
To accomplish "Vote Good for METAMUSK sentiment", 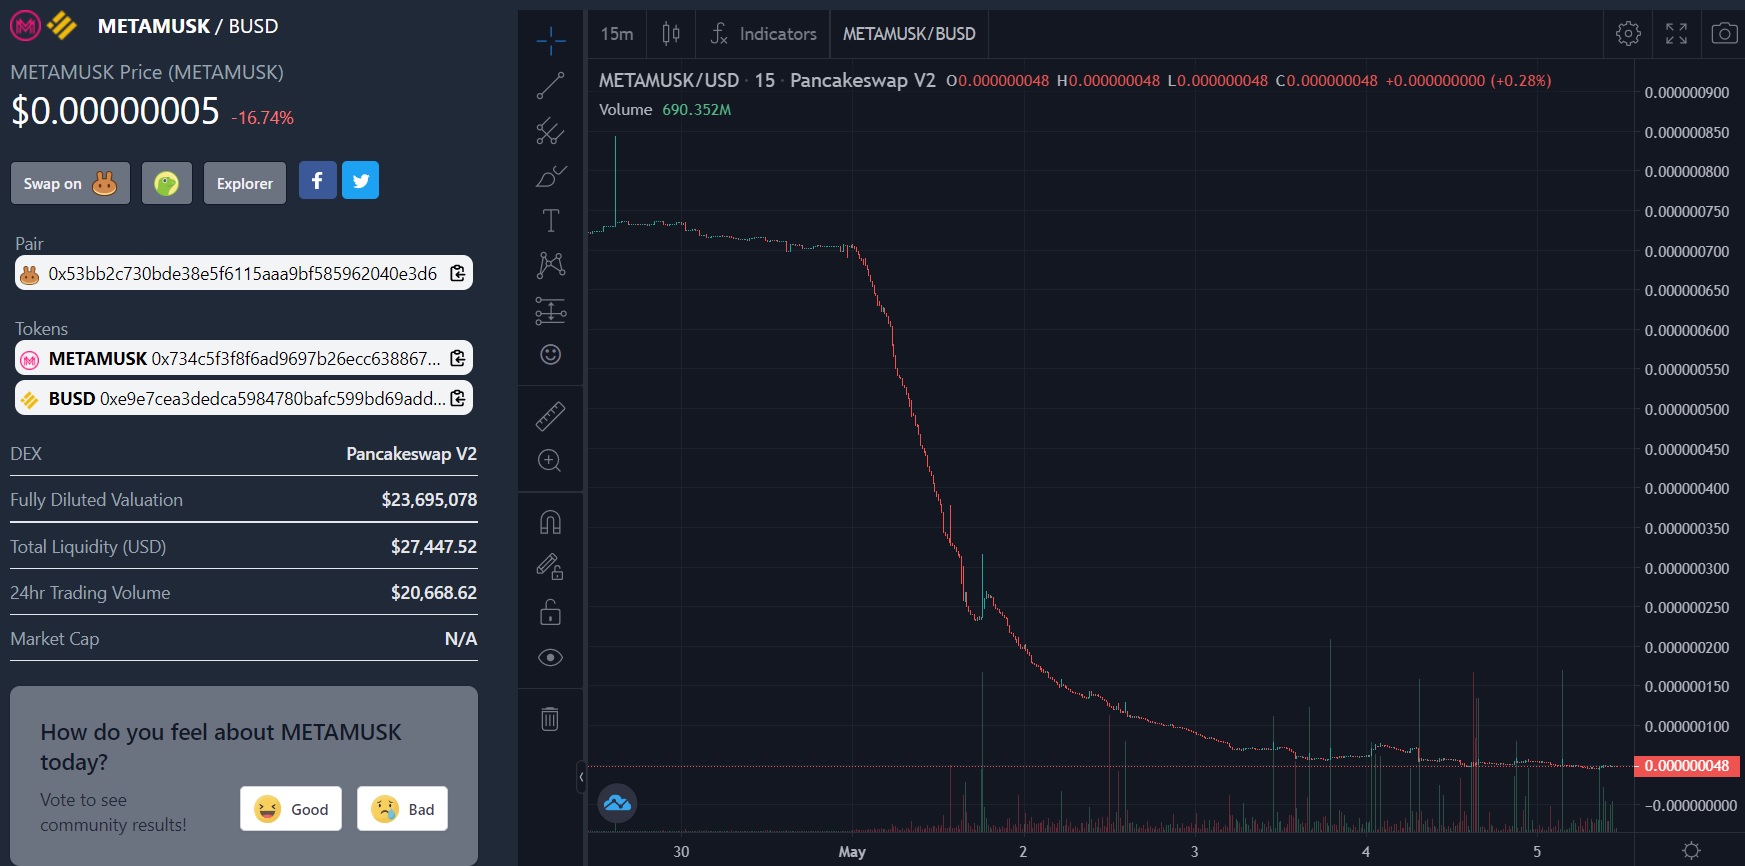I will tap(291, 809).
